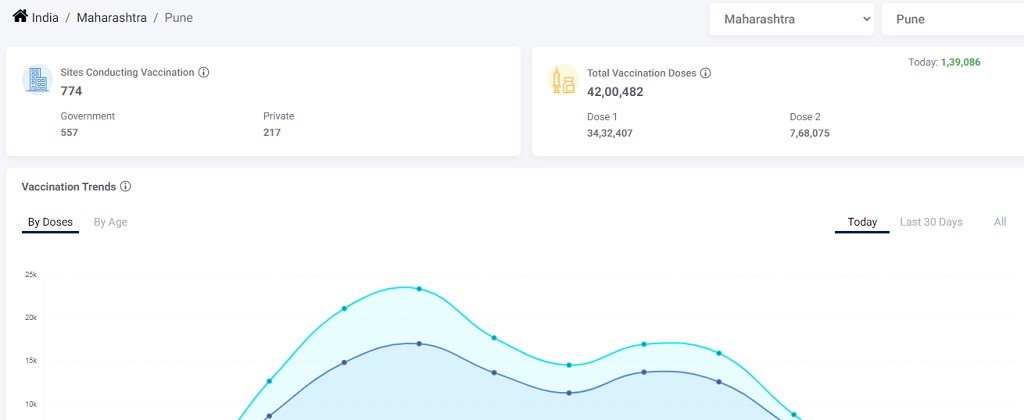Screen dimensions: 1024x420
Task: Click the peak point on the cyan line
Action: point(419,289)
